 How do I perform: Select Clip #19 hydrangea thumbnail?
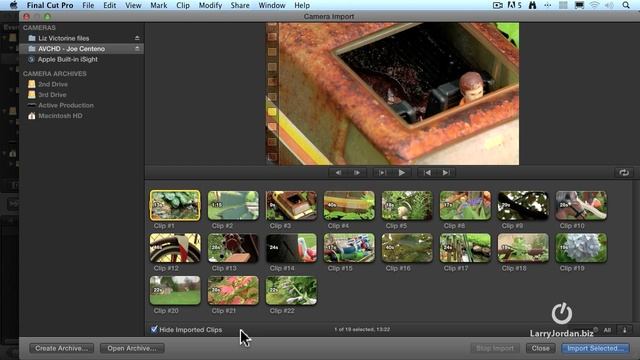pyautogui.click(x=581, y=248)
